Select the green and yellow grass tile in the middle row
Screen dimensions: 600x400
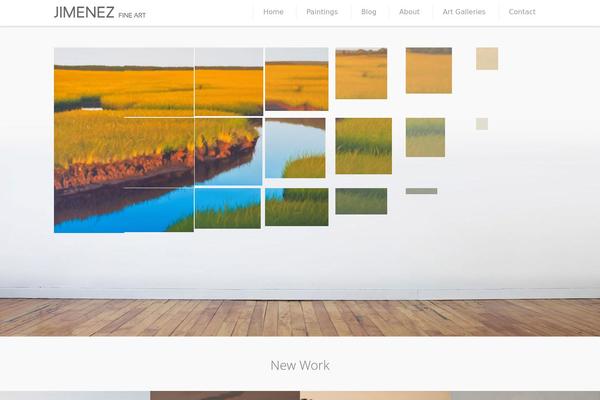(364, 146)
